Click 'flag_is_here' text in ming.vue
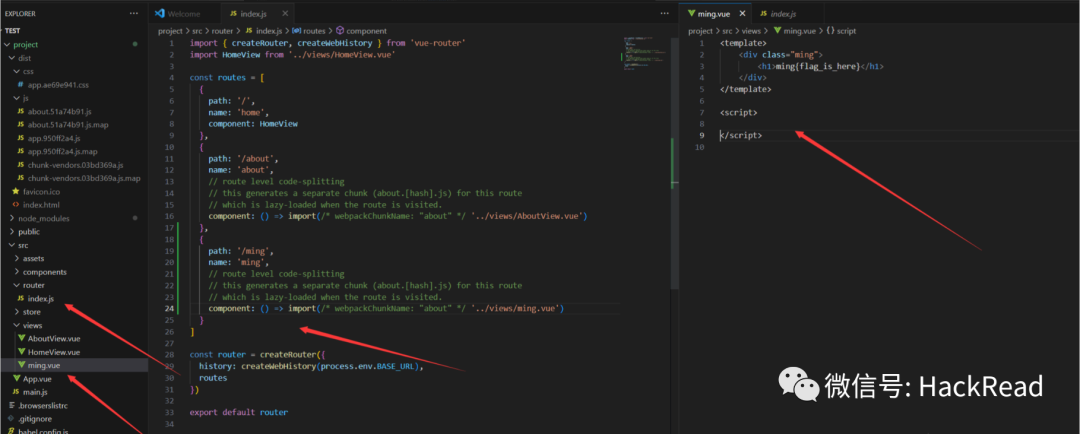The height and width of the screenshot is (434, 1080). pyautogui.click(x=830, y=66)
